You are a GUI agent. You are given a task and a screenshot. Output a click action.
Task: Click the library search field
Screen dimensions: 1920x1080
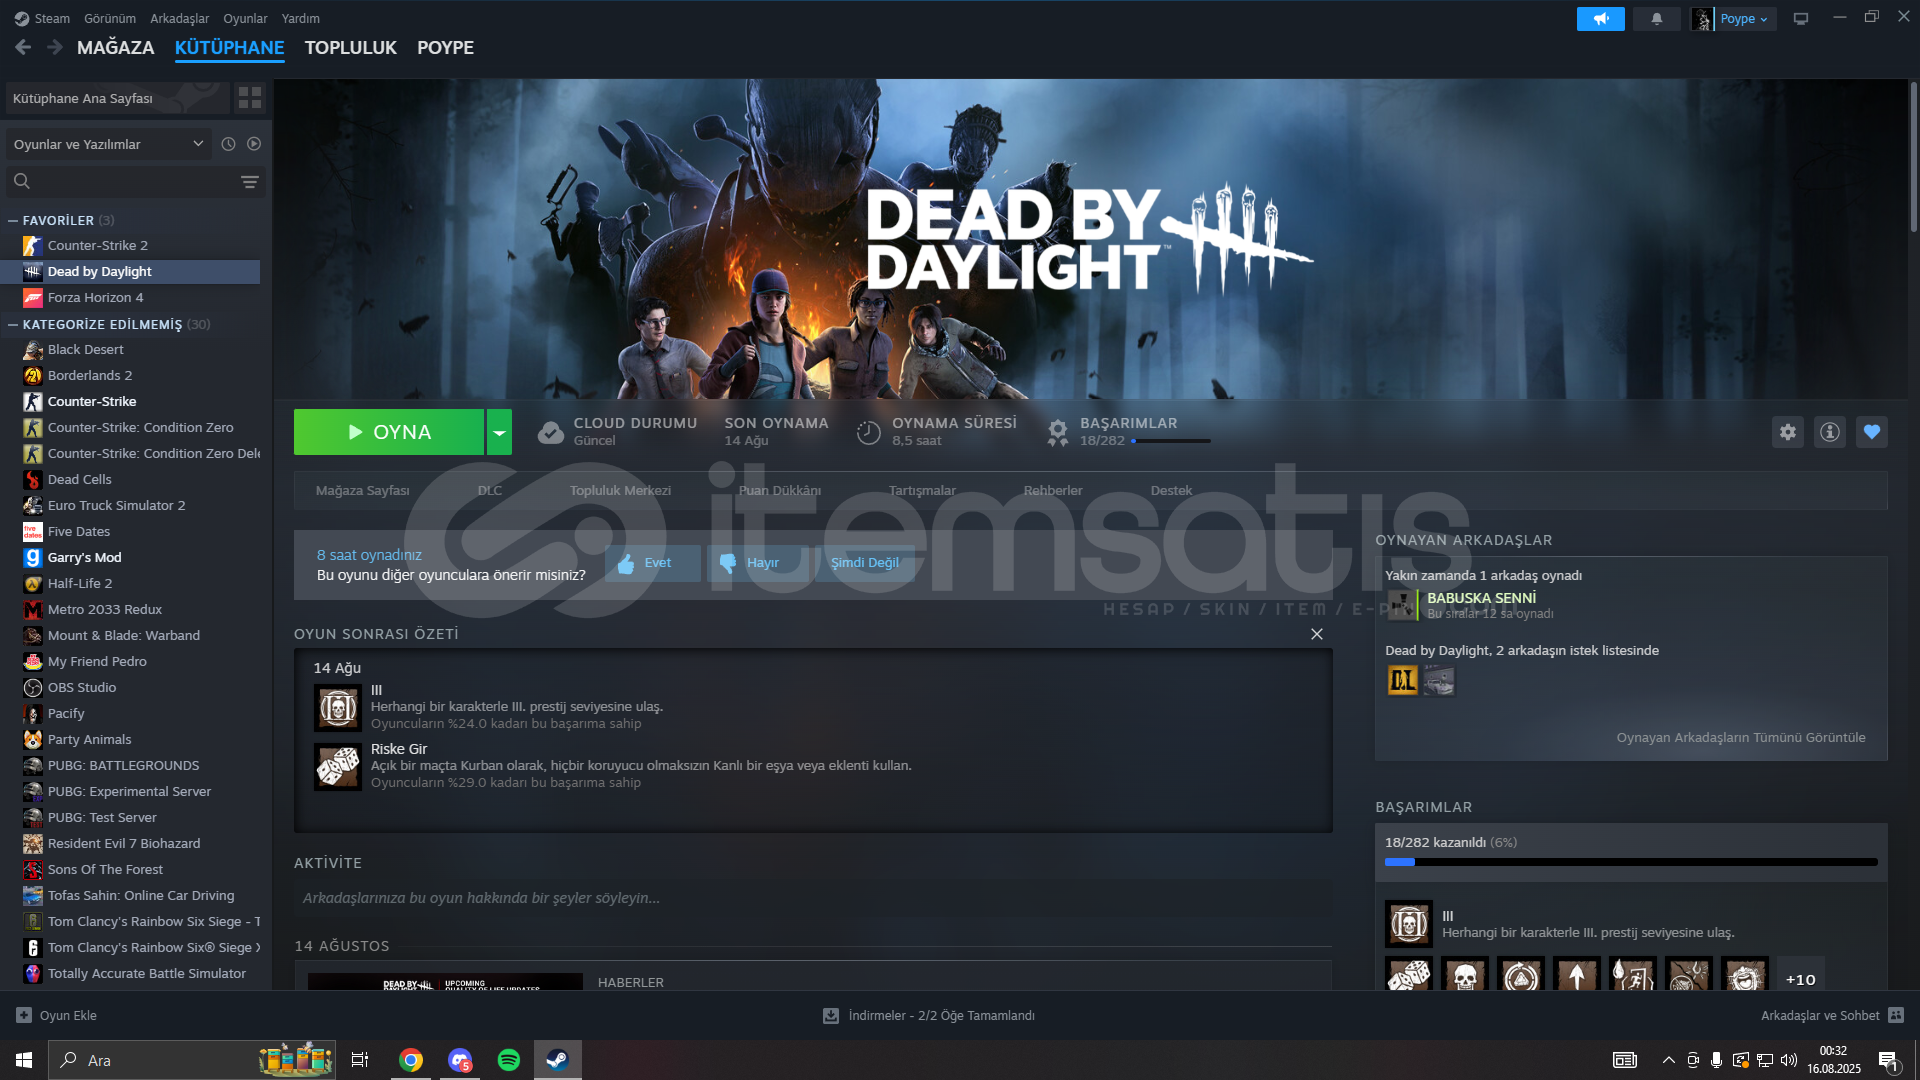[120, 181]
